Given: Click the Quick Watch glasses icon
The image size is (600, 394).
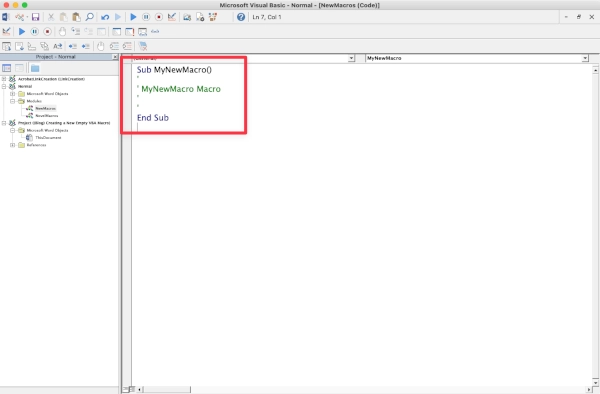Looking at the screenshot, I should click(155, 32).
